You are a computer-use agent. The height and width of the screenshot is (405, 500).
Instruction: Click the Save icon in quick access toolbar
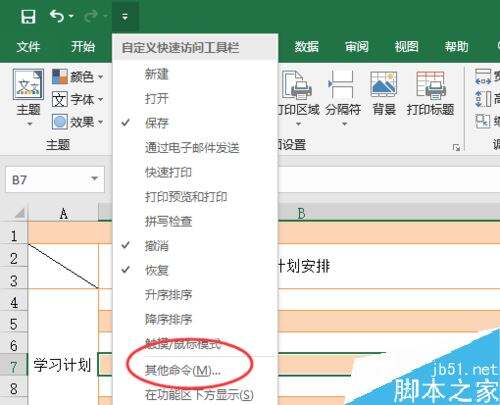pyautogui.click(x=28, y=16)
